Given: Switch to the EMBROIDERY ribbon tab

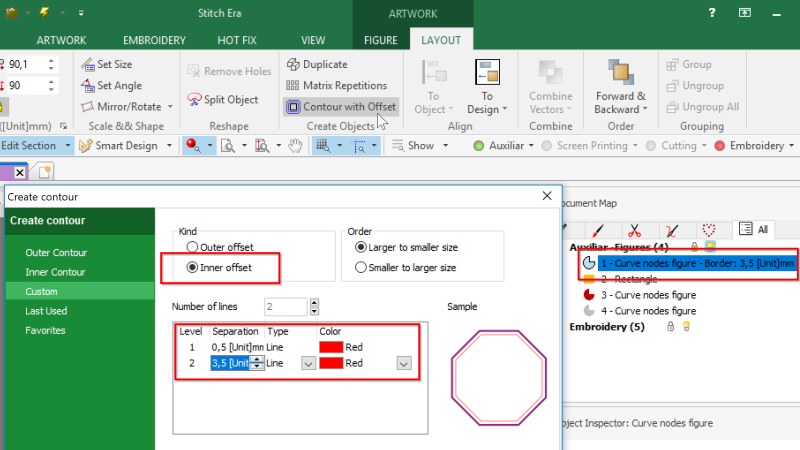Looking at the screenshot, I should pos(154,40).
